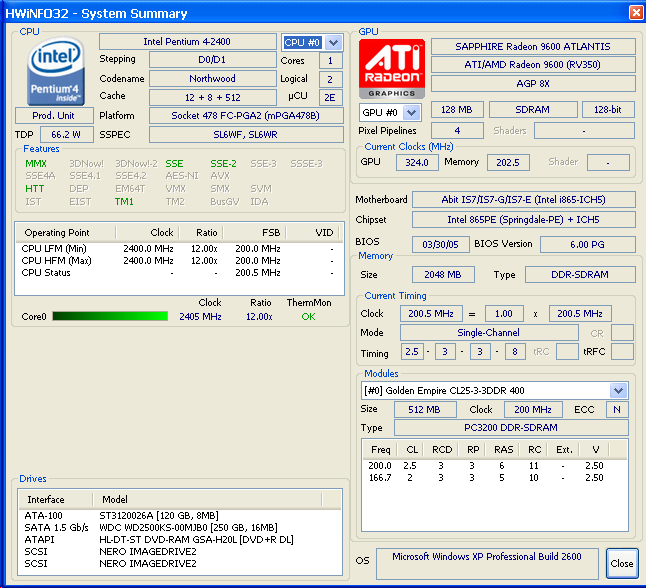Viewport: 646px width, 588px height.
Task: Click the ATI Radeon Graphics logo
Action: pyautogui.click(x=391, y=68)
